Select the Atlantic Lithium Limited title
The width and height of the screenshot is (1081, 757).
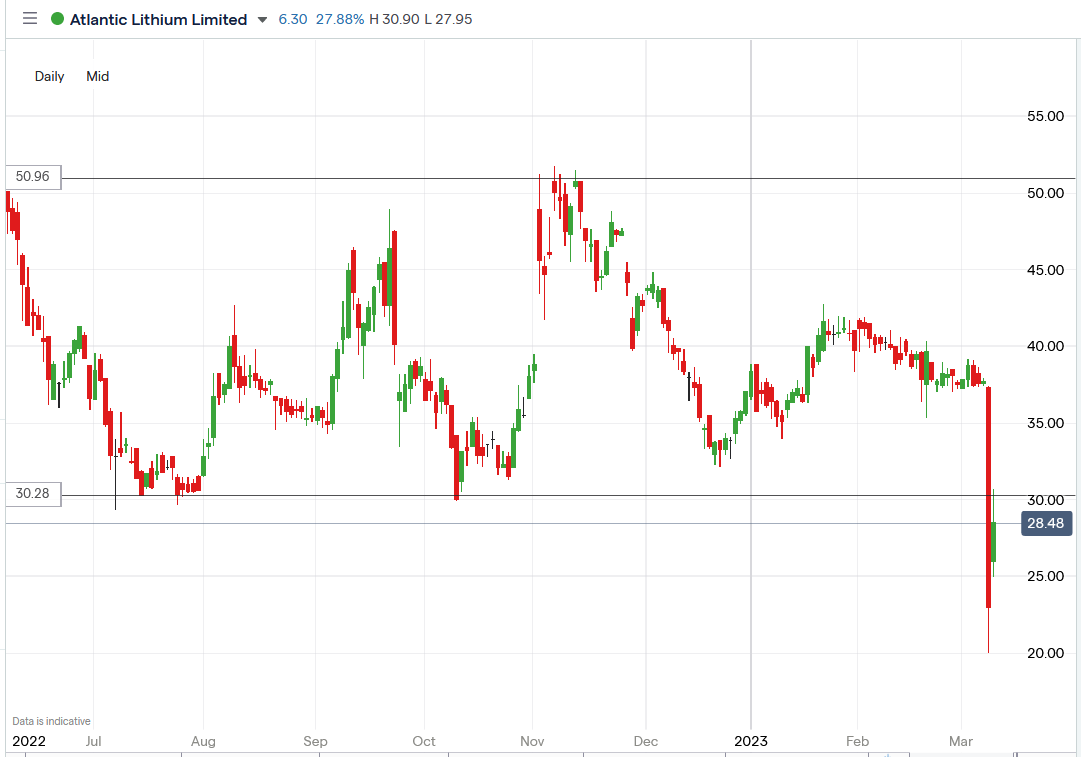pos(159,19)
